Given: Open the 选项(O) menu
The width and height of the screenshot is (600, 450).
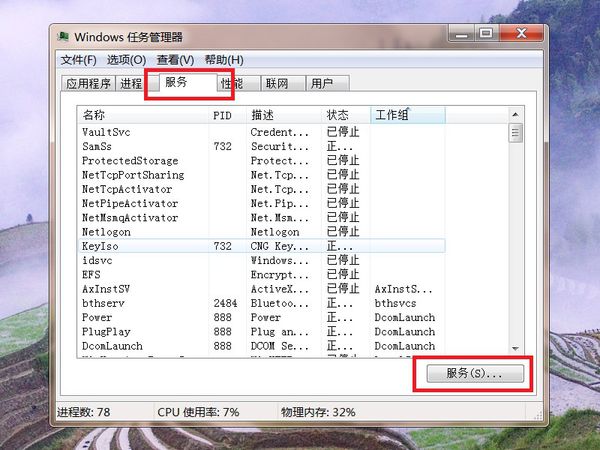Looking at the screenshot, I should pyautogui.click(x=126, y=60).
